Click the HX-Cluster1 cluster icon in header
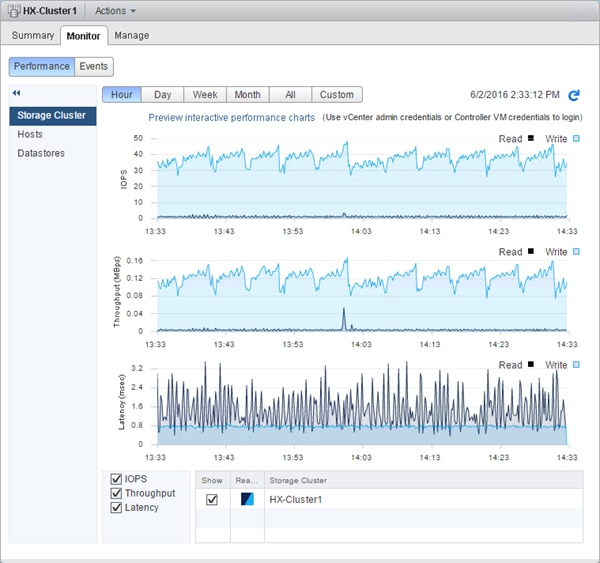The width and height of the screenshot is (600, 563). pos(14,11)
